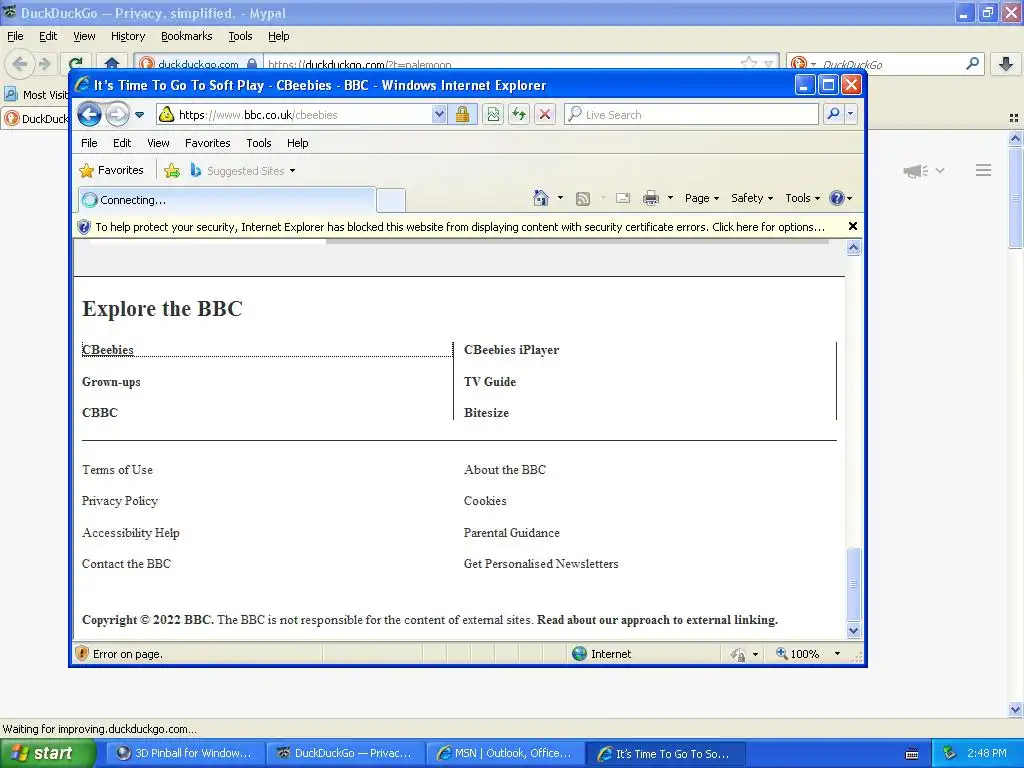Reload page in Mypal browser
Image resolution: width=1024 pixels, height=768 pixels.
pos(76,64)
